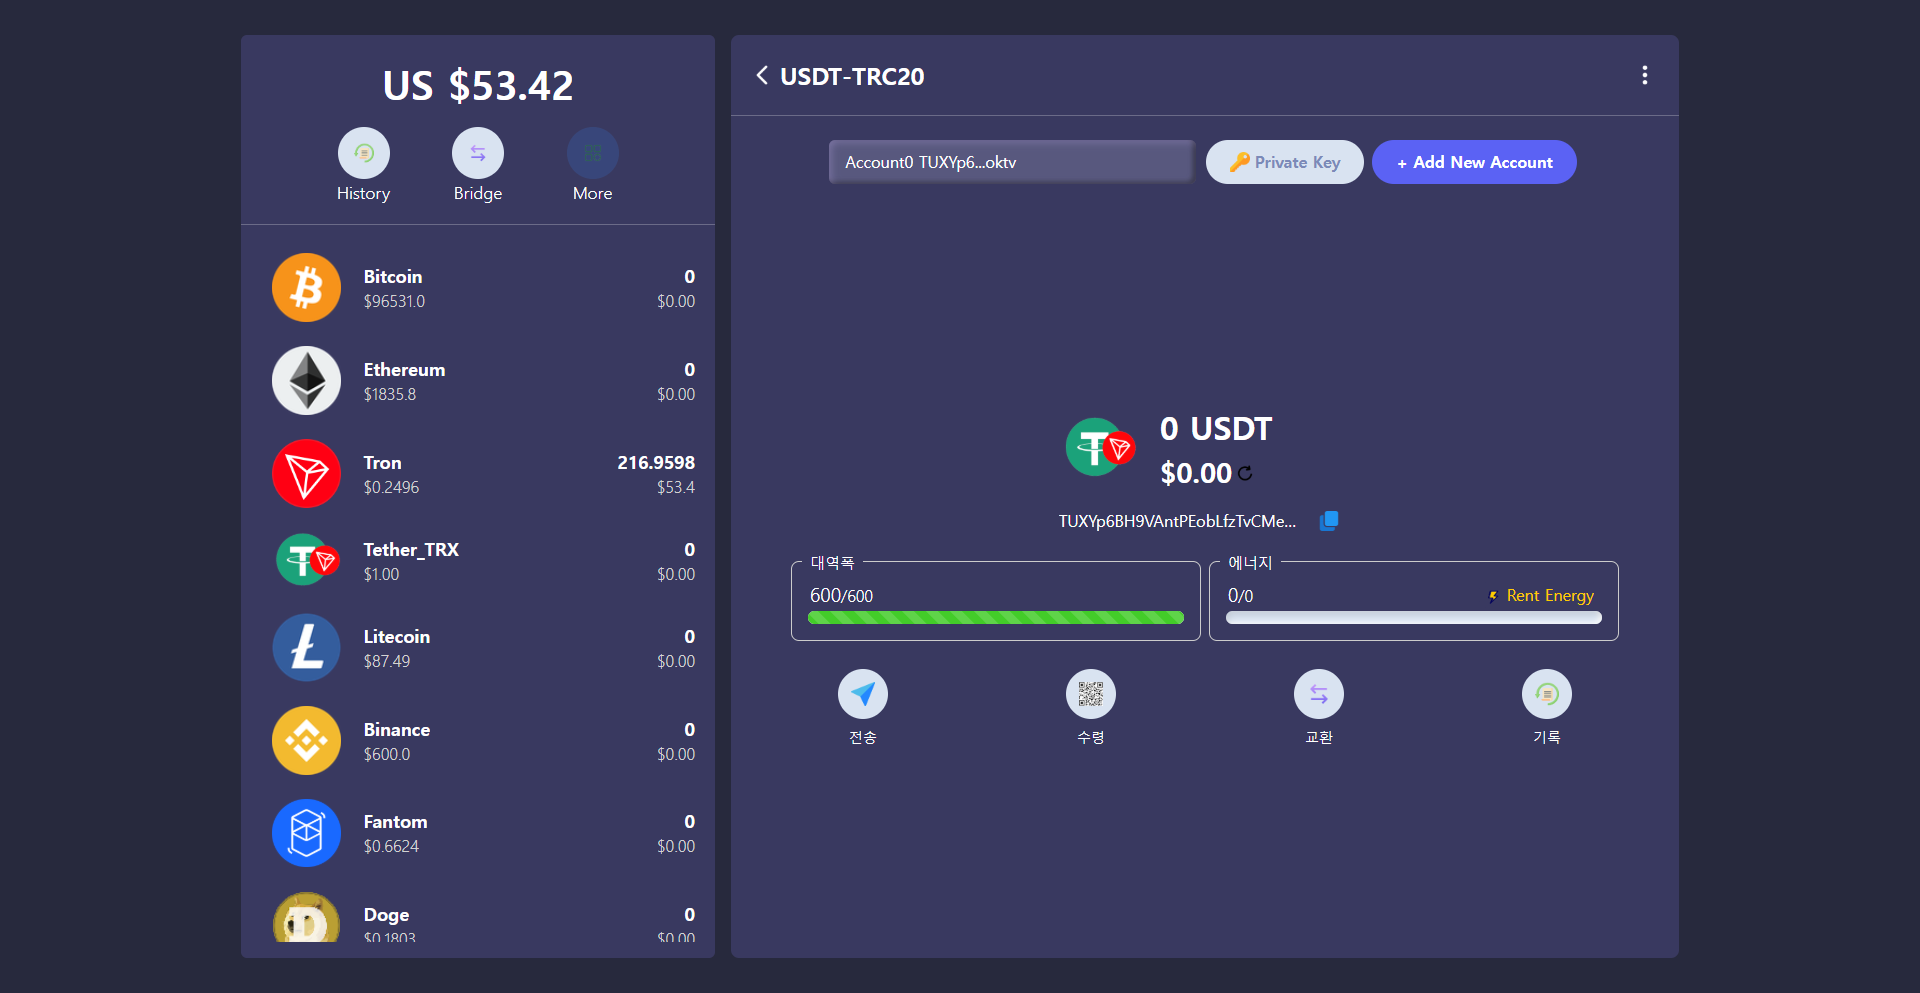Click the address text TUXYp6BH9VAntPEobLfzTvCMe...

click(x=1177, y=521)
